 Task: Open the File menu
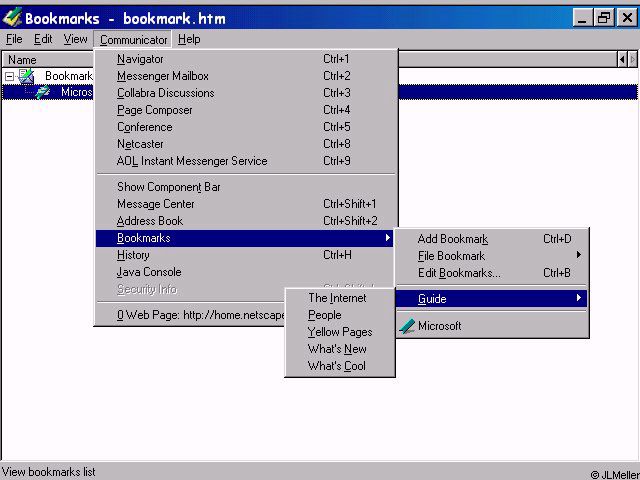point(14,39)
